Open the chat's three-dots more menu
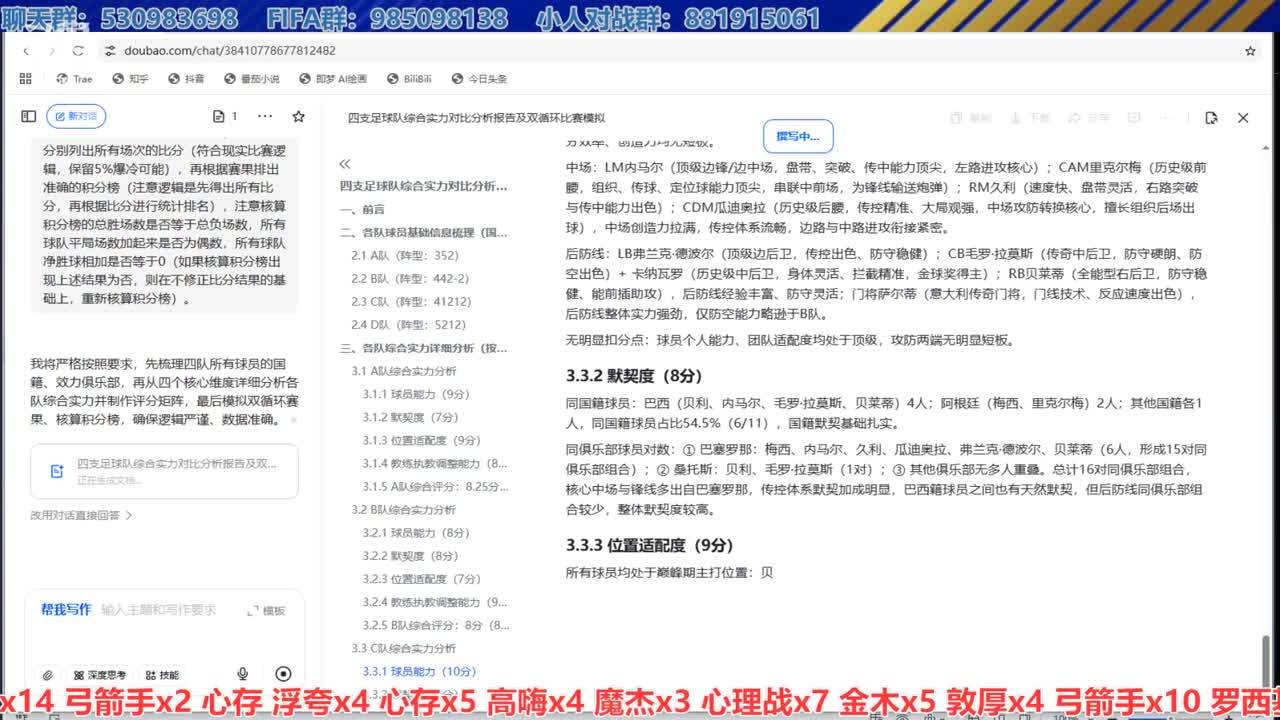 click(266, 117)
